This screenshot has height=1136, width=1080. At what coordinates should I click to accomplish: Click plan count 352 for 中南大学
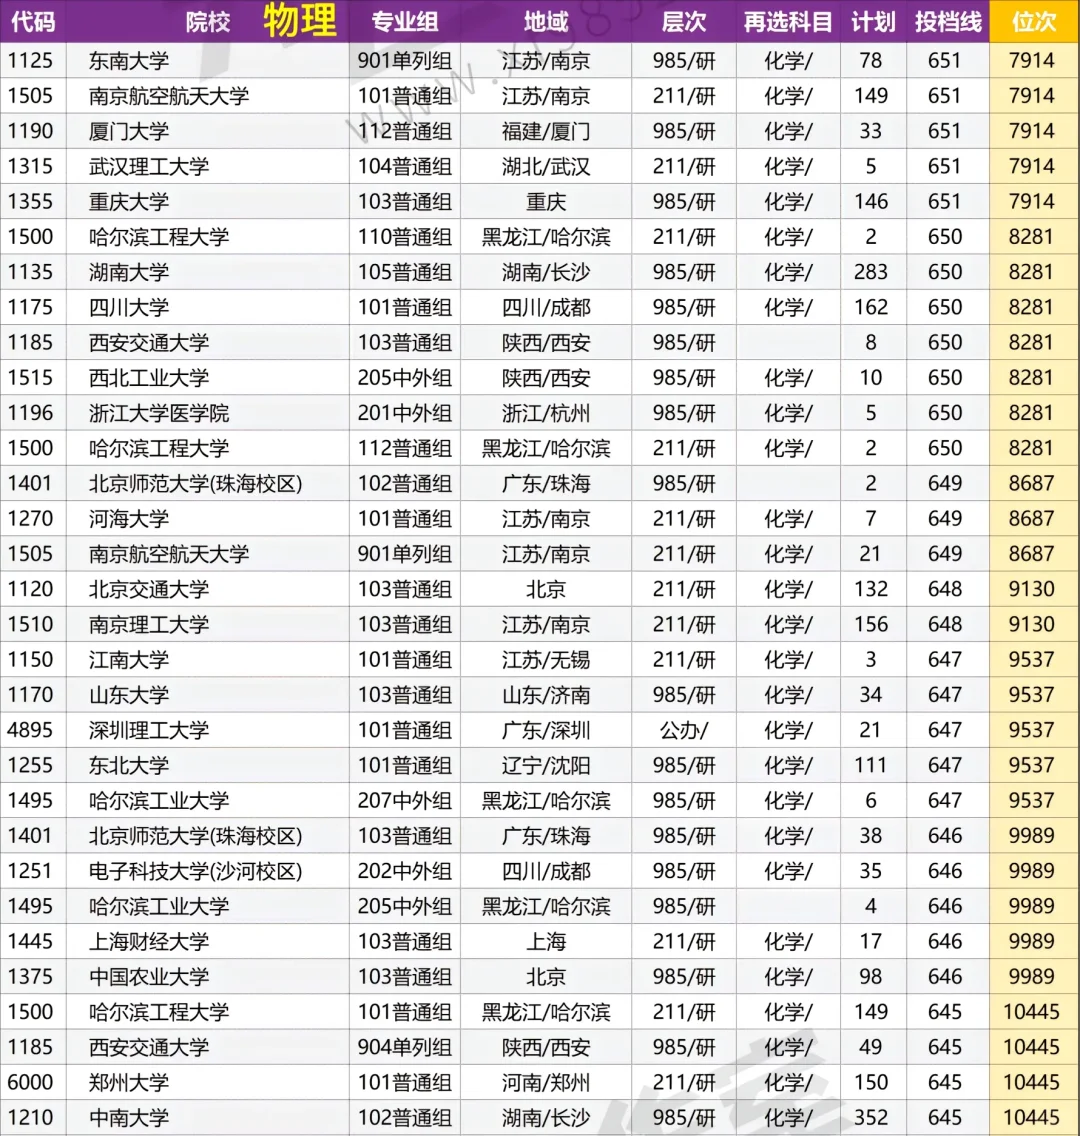(x=871, y=1117)
